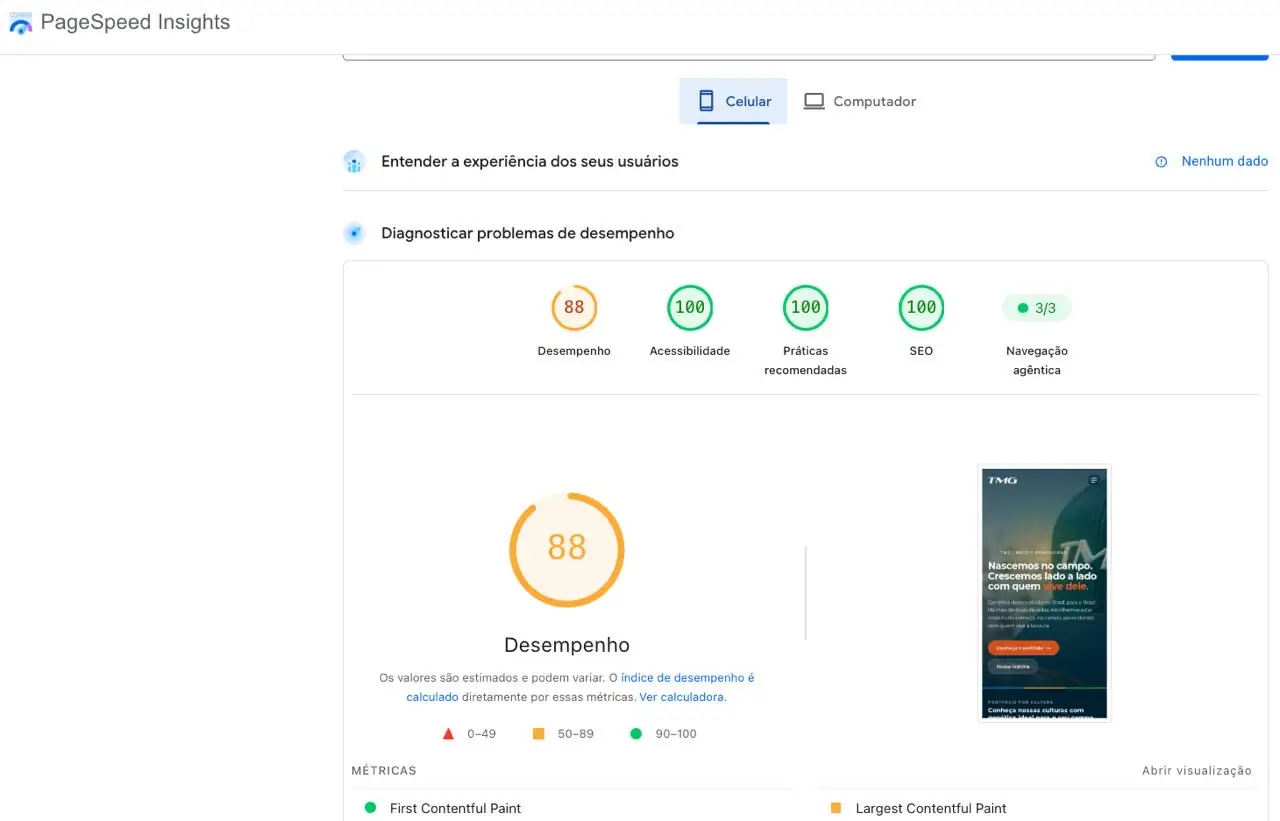Click the diagnose performance section icon
The width and height of the screenshot is (1280, 821).
click(354, 234)
